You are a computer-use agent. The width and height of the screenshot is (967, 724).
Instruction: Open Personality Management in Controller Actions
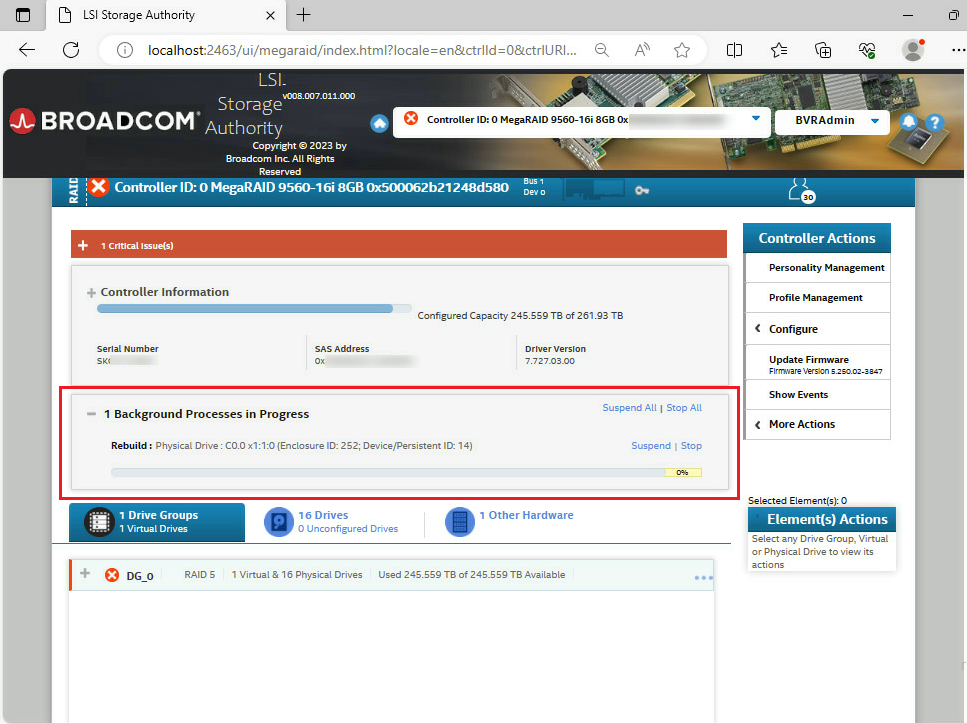pos(826,268)
